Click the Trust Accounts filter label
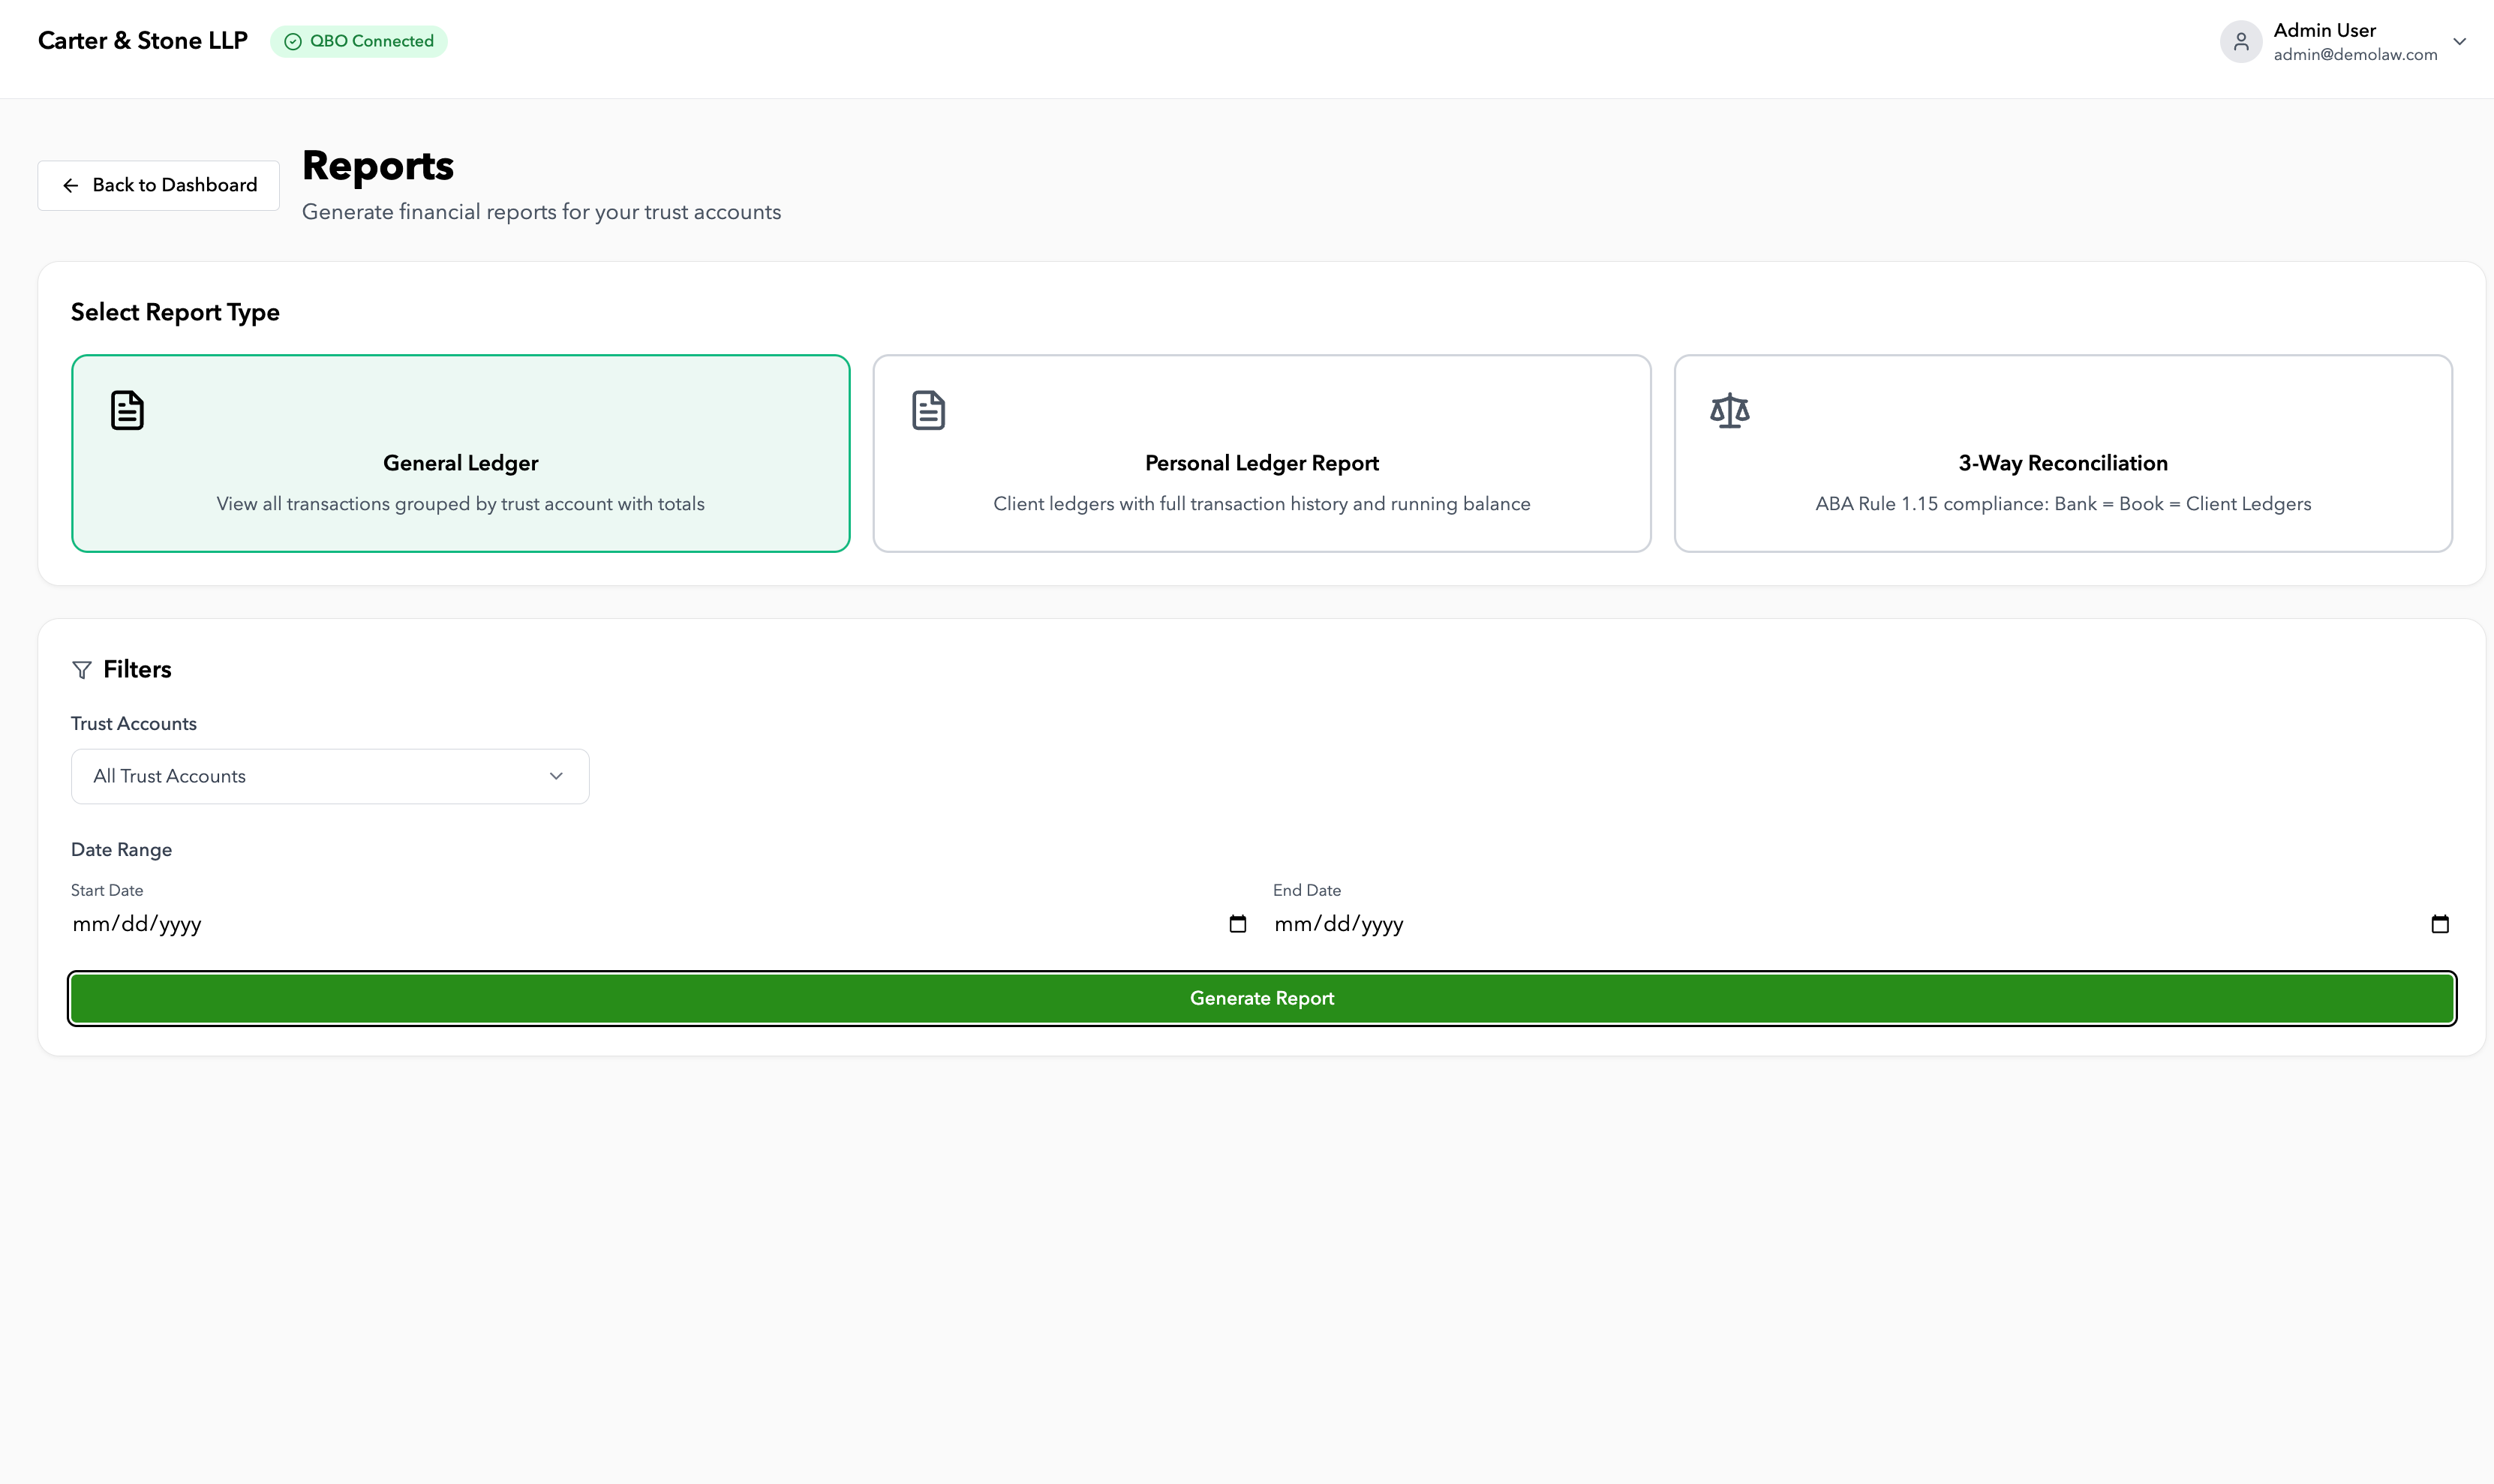The height and width of the screenshot is (1484, 2494). click(x=134, y=724)
